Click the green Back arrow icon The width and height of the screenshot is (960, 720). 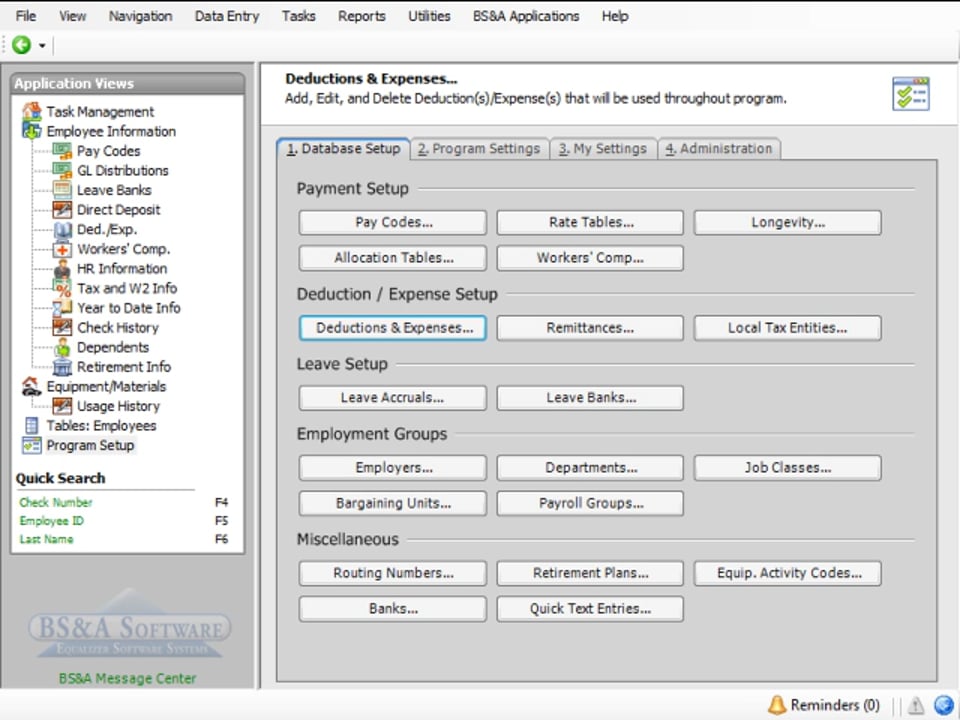tap(21, 45)
